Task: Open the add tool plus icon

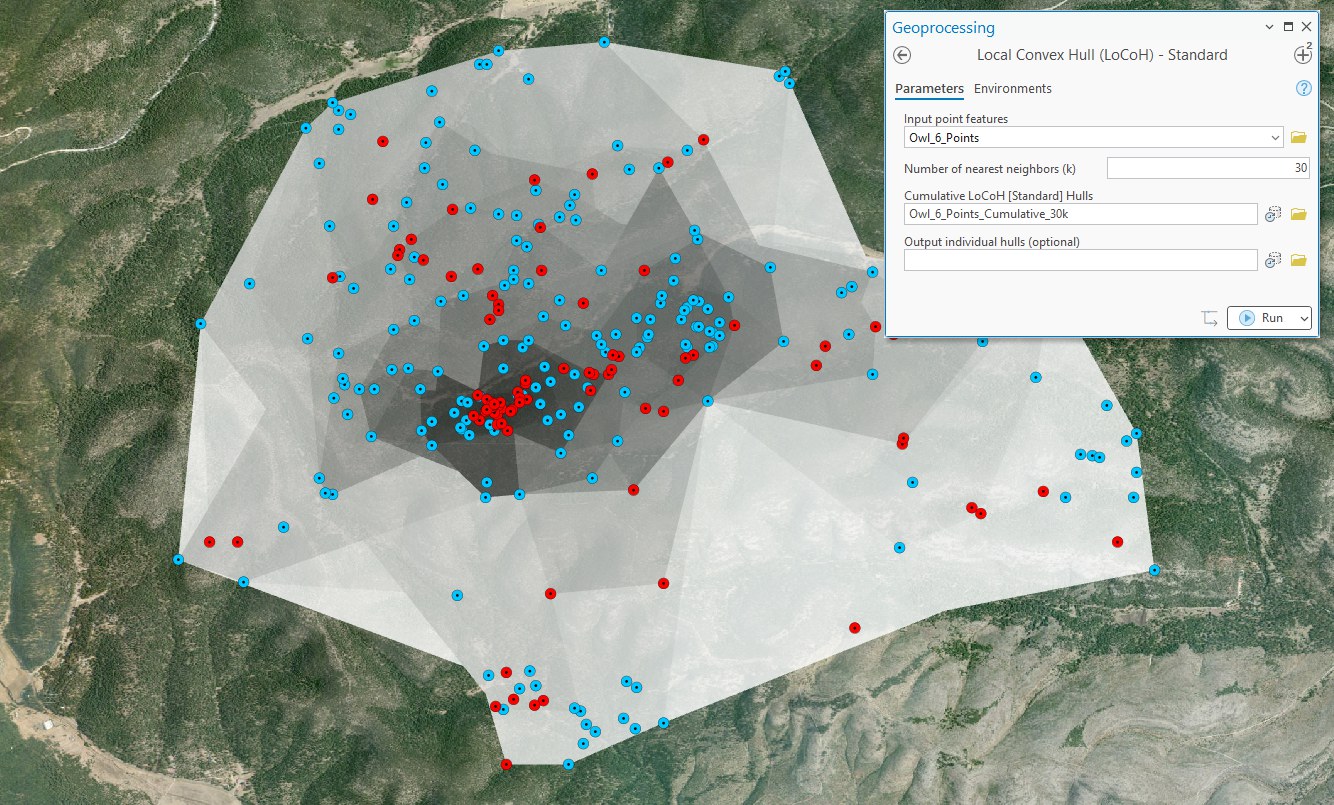Action: [x=1303, y=55]
